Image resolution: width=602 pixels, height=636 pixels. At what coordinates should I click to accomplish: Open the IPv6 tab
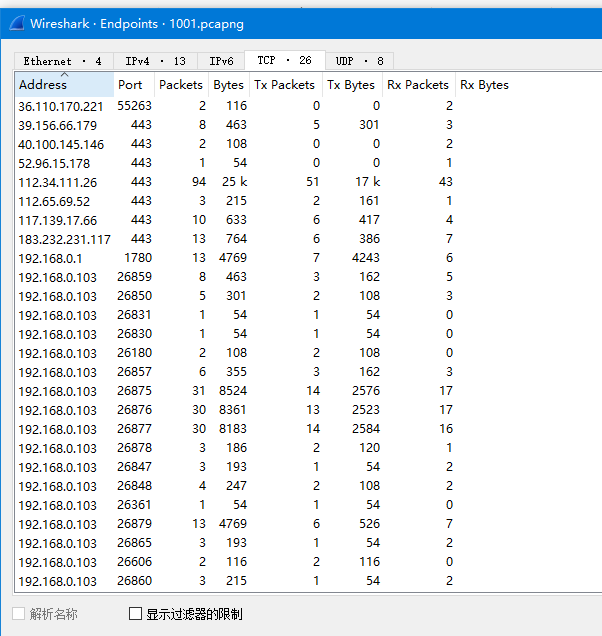tap(221, 61)
